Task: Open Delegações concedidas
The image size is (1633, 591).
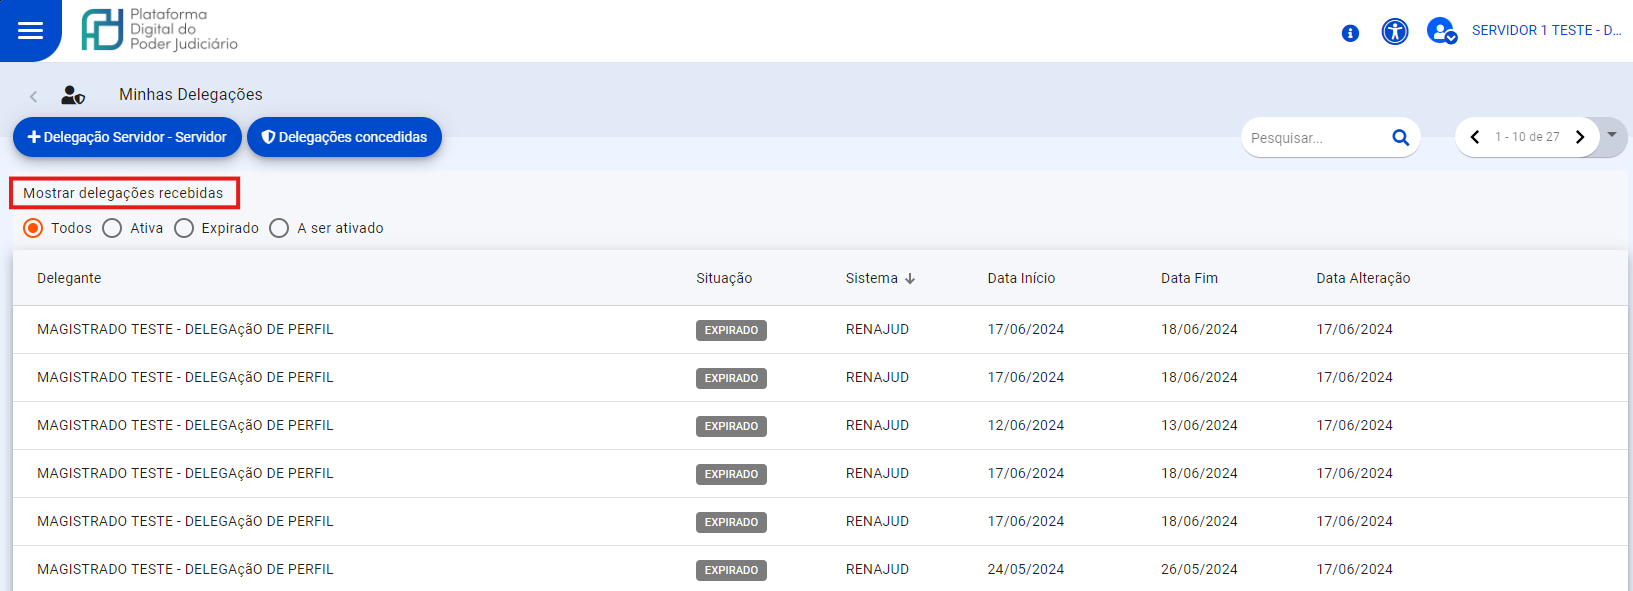Action: point(344,137)
